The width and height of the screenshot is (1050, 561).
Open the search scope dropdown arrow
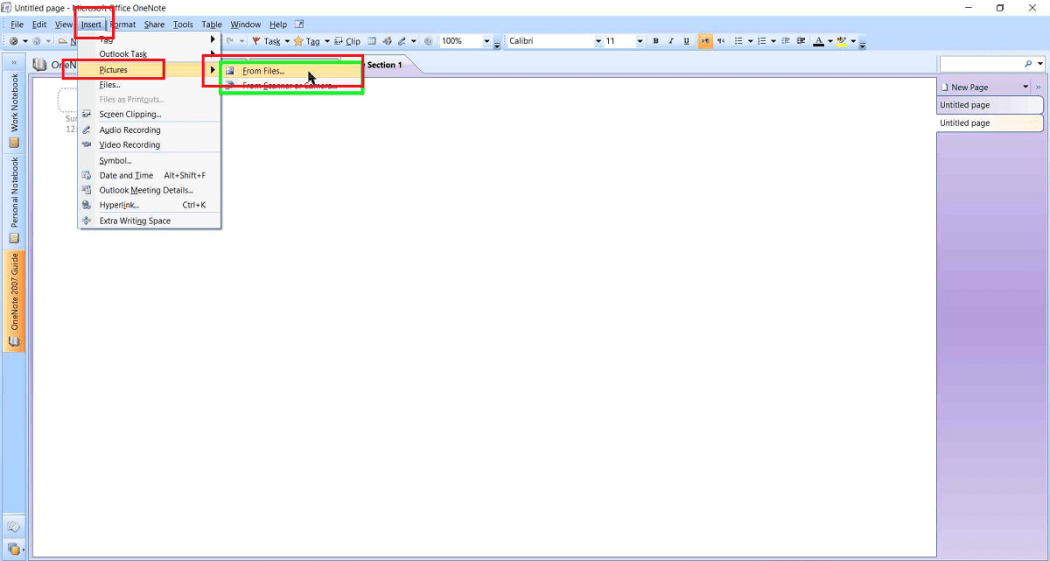(1040, 64)
